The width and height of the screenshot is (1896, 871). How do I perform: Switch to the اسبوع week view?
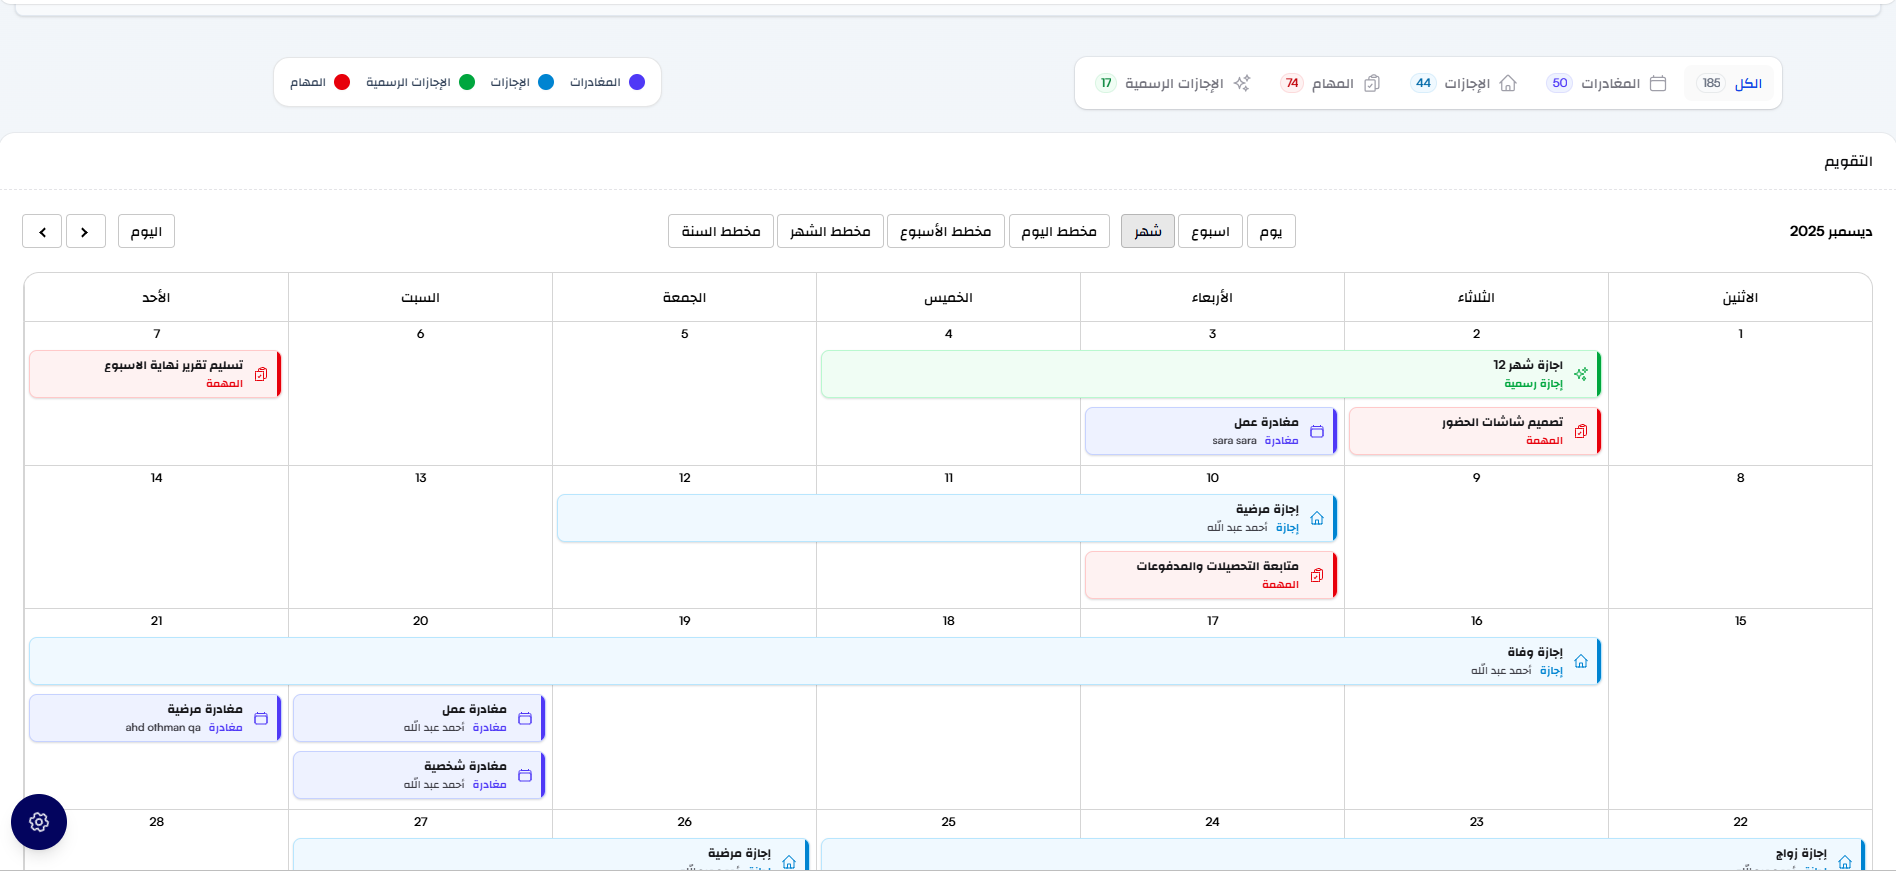click(1210, 231)
